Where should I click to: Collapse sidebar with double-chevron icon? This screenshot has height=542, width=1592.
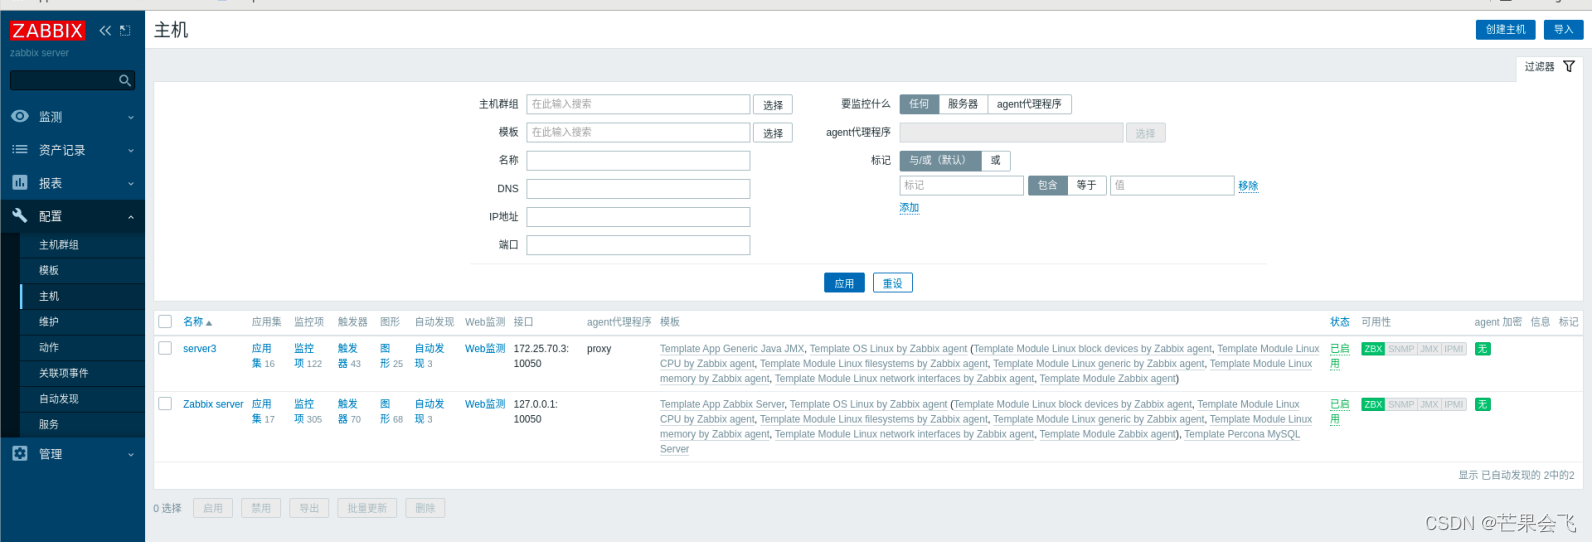point(105,30)
